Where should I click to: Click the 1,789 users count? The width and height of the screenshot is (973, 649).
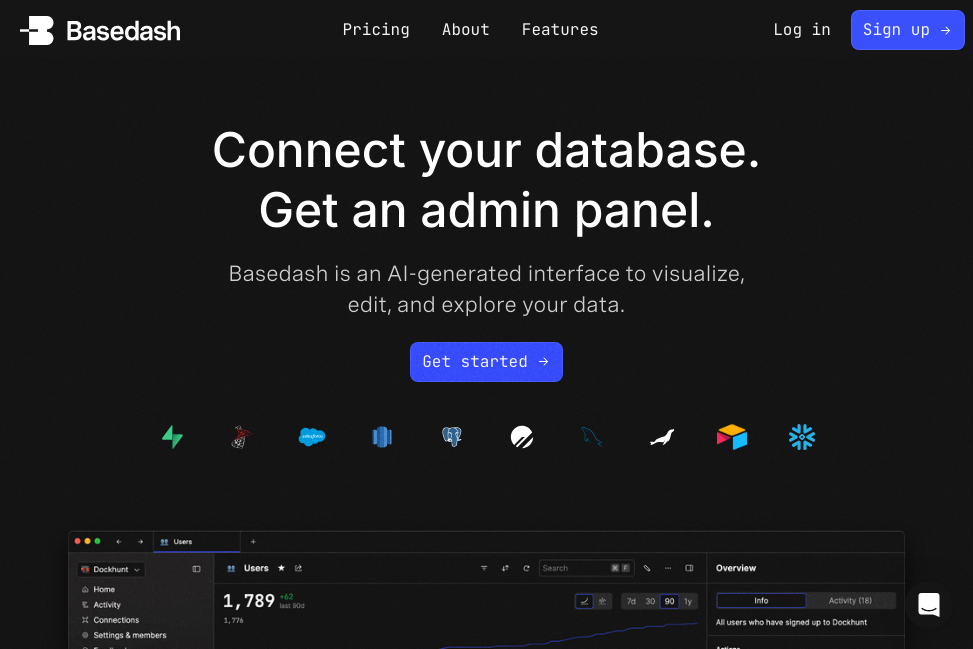249,601
